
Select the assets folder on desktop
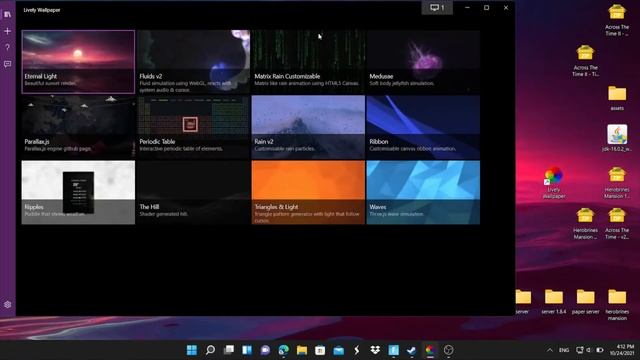(x=617, y=98)
